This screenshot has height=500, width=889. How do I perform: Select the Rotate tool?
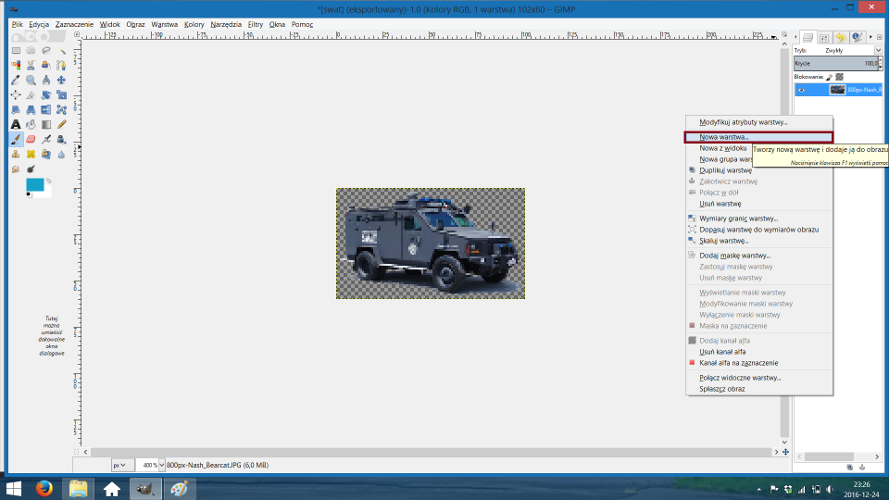click(46, 95)
